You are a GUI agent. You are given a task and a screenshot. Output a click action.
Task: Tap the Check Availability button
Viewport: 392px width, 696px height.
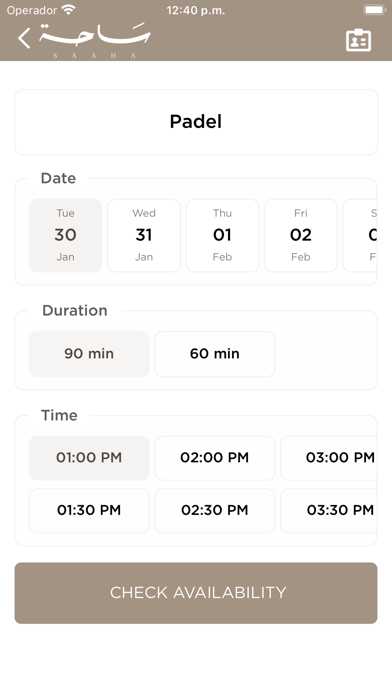(196, 593)
